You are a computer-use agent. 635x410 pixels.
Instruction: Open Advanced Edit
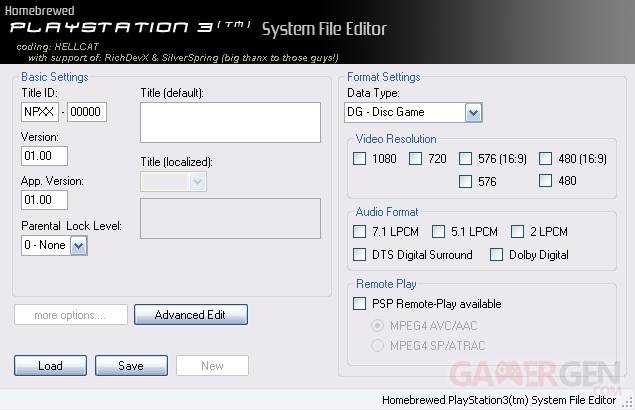click(x=191, y=315)
